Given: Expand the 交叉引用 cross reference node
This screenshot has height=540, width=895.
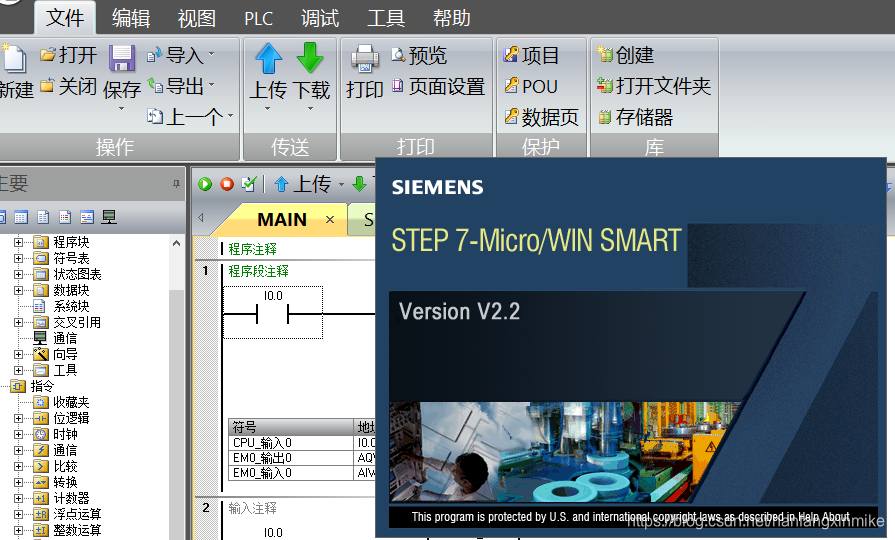Looking at the screenshot, I should (x=19, y=322).
